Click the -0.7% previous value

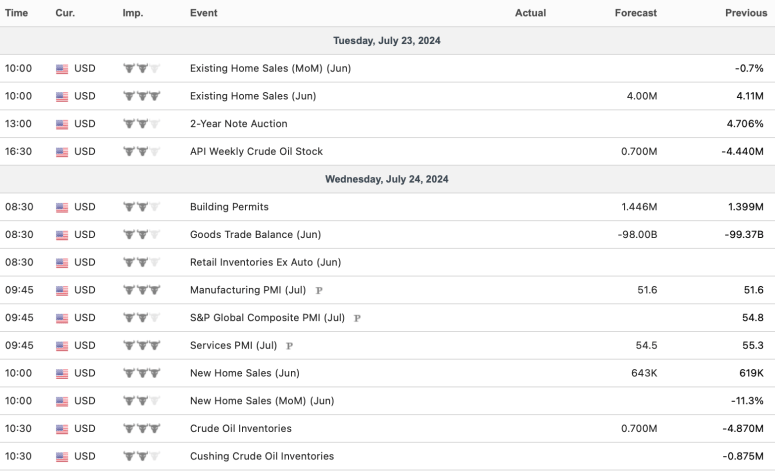[x=749, y=68]
